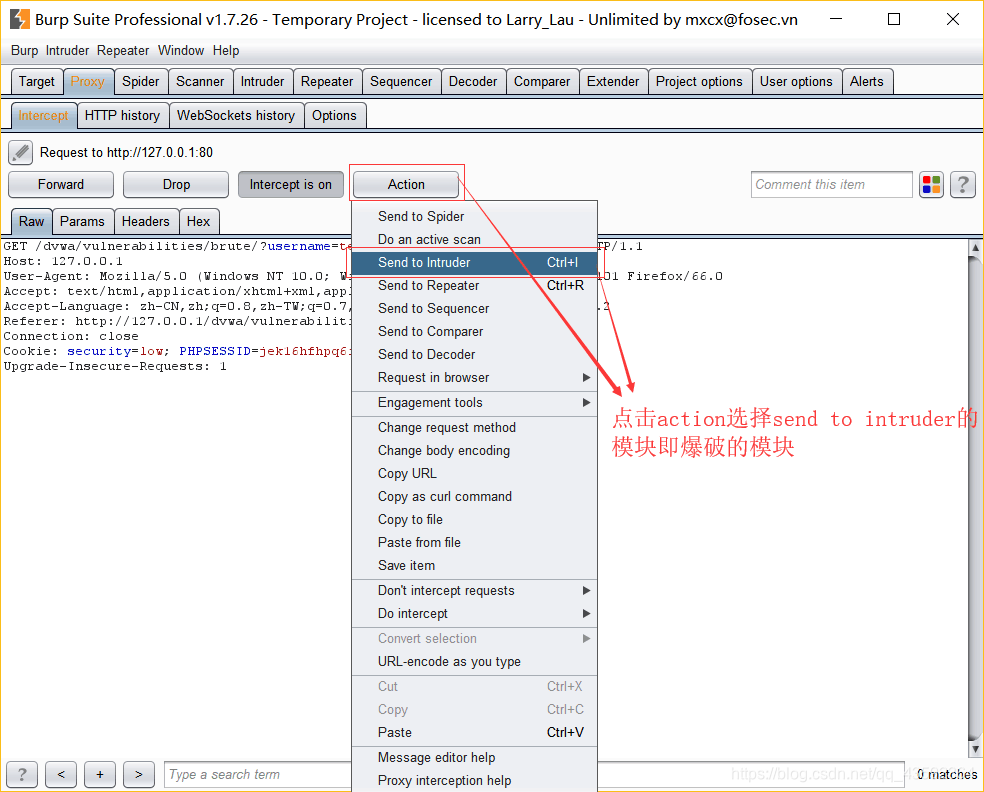The image size is (984, 792).
Task: Open Proxy interception help
Action: coord(474,781)
